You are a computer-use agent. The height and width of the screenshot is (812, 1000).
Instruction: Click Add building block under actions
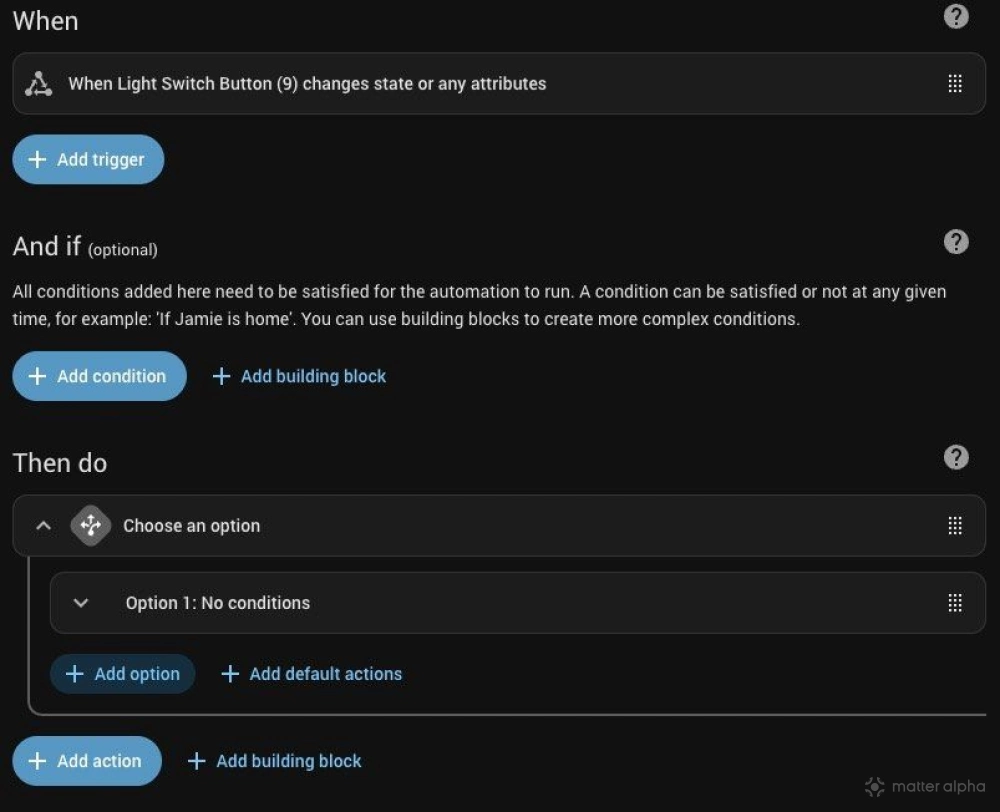coord(275,761)
